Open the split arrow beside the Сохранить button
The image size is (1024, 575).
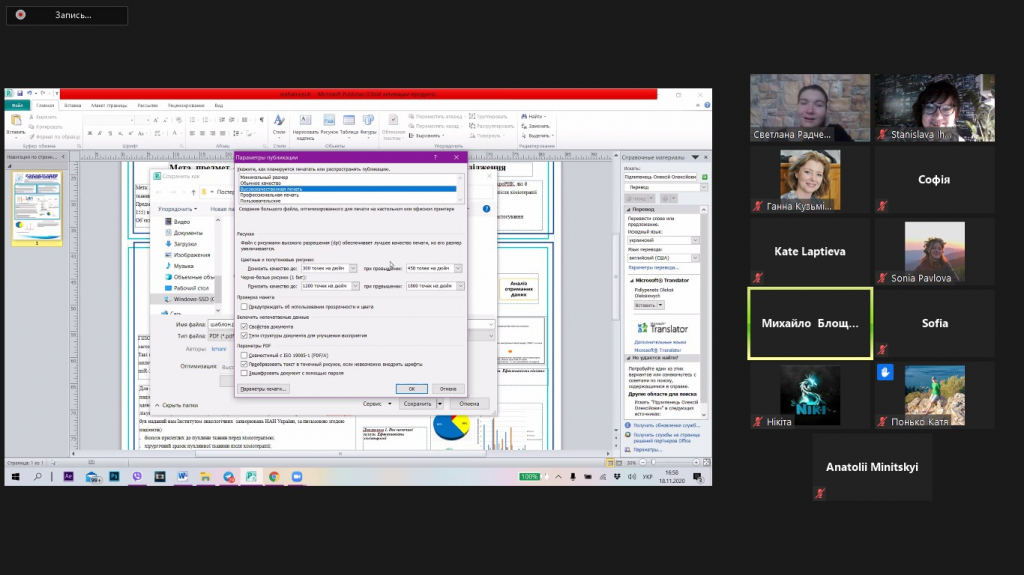[x=440, y=404]
